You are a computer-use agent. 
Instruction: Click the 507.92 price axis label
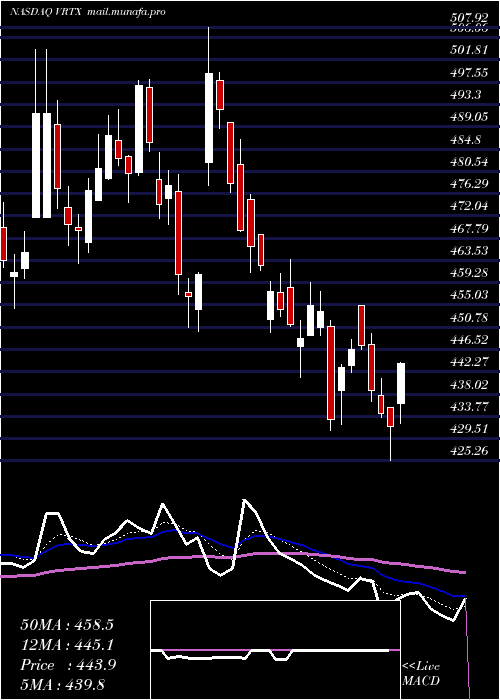[469, 18]
